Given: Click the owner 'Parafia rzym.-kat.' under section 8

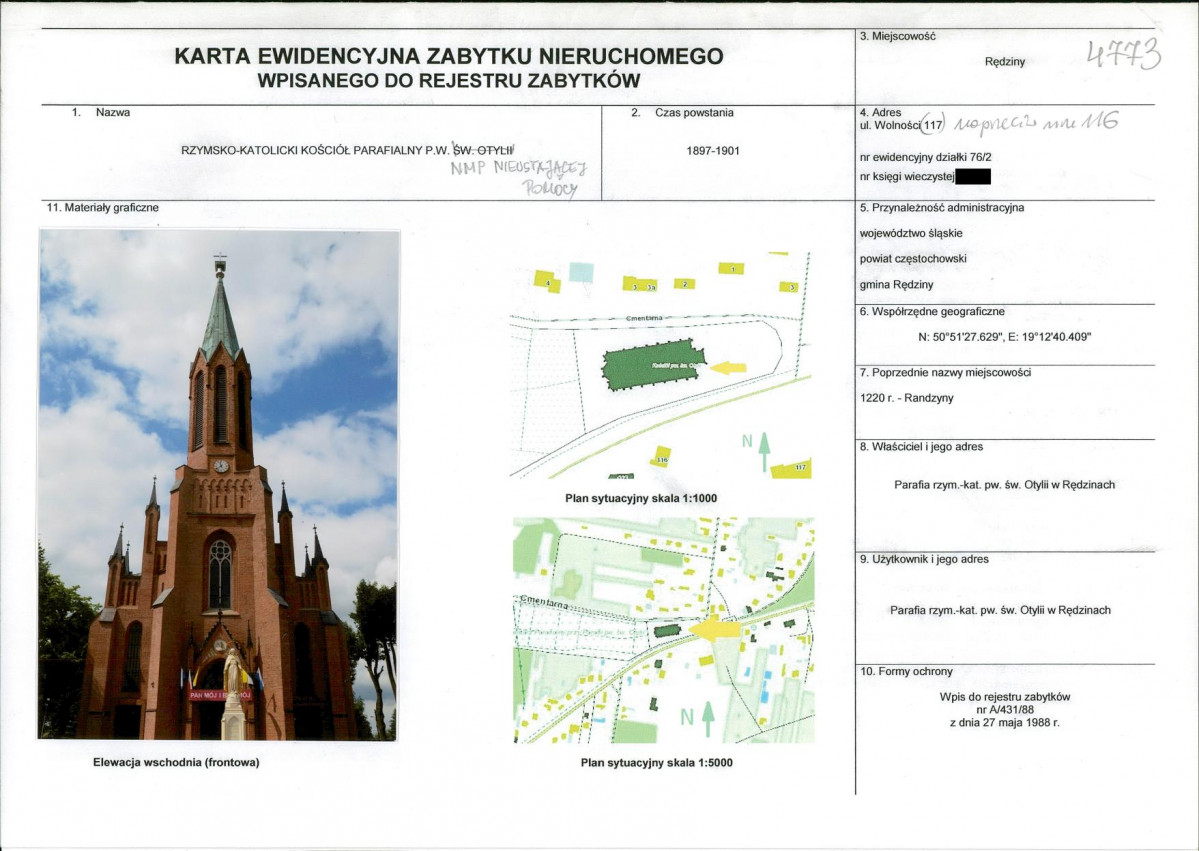Looking at the screenshot, I should pyautogui.click(x=936, y=485).
